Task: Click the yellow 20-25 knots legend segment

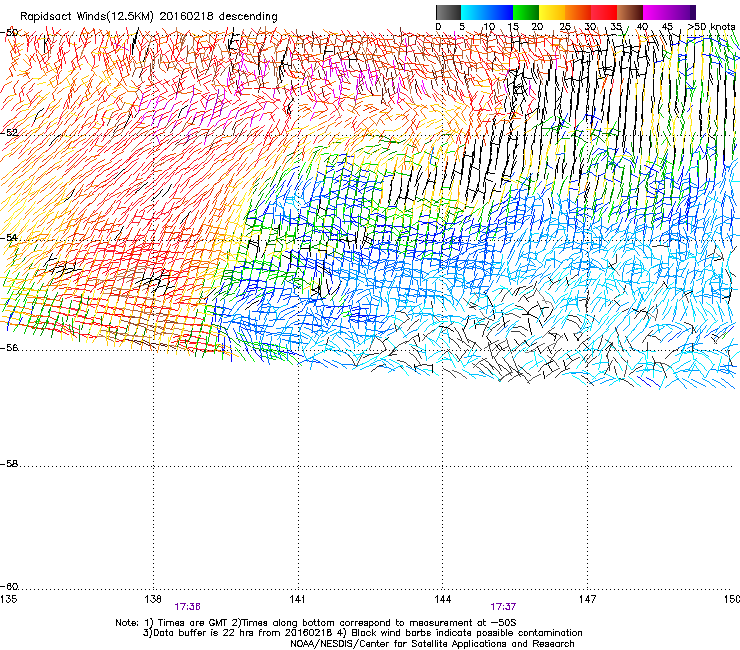Action: pyautogui.click(x=552, y=12)
